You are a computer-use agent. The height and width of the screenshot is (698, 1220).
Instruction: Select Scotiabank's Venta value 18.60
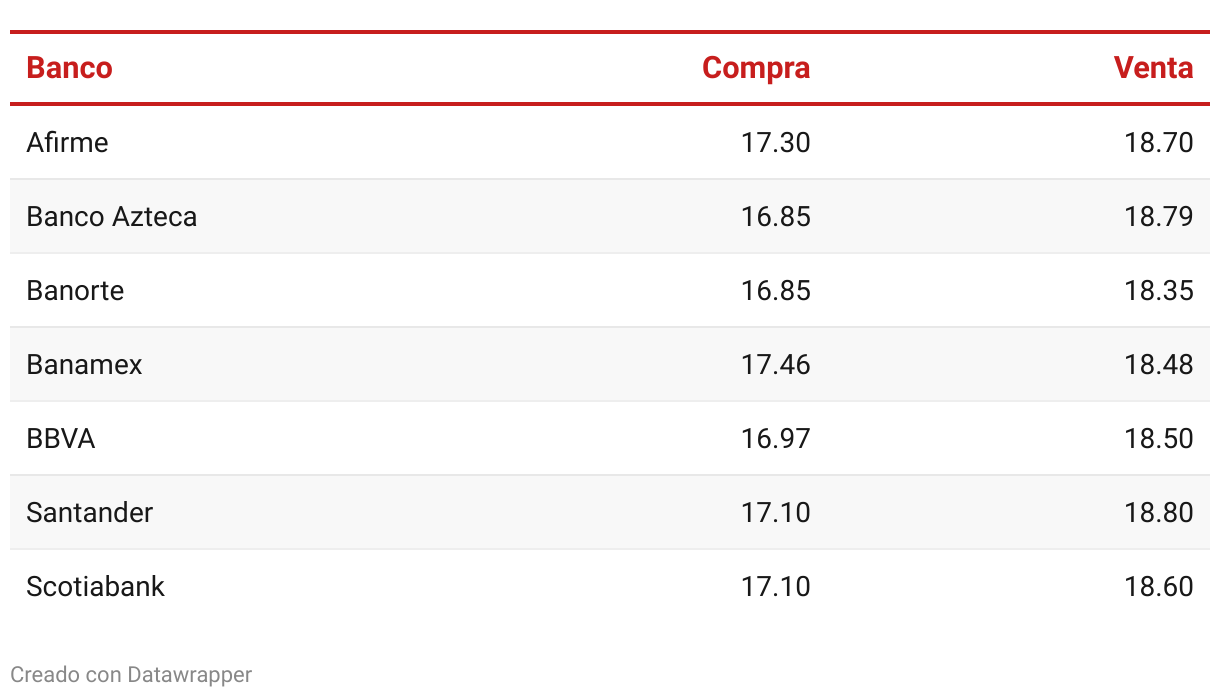(1159, 586)
